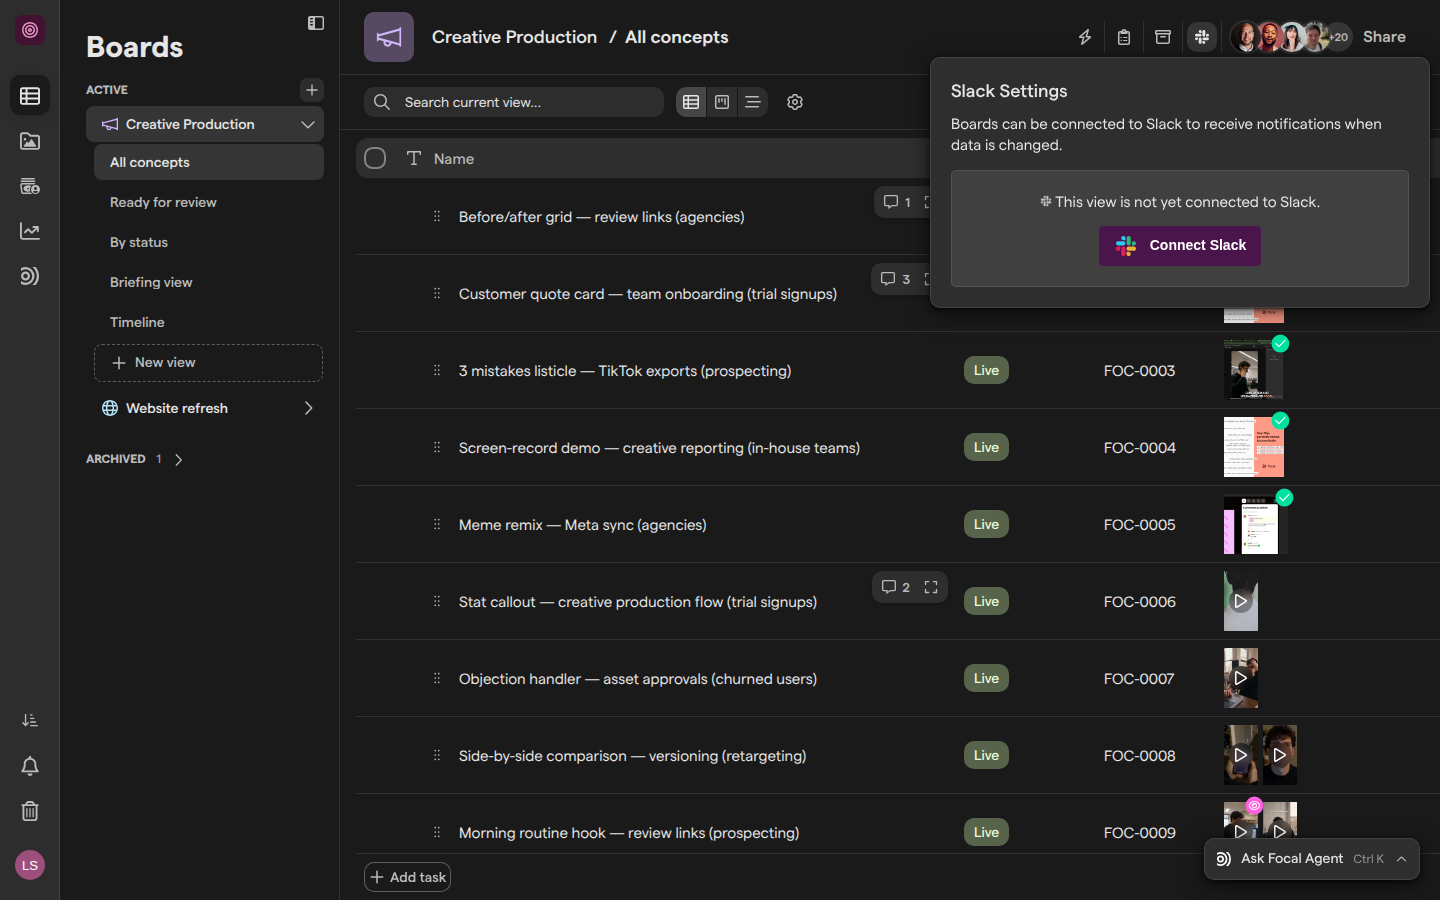
Task: Create a New view in the sidebar
Action: [x=208, y=363]
